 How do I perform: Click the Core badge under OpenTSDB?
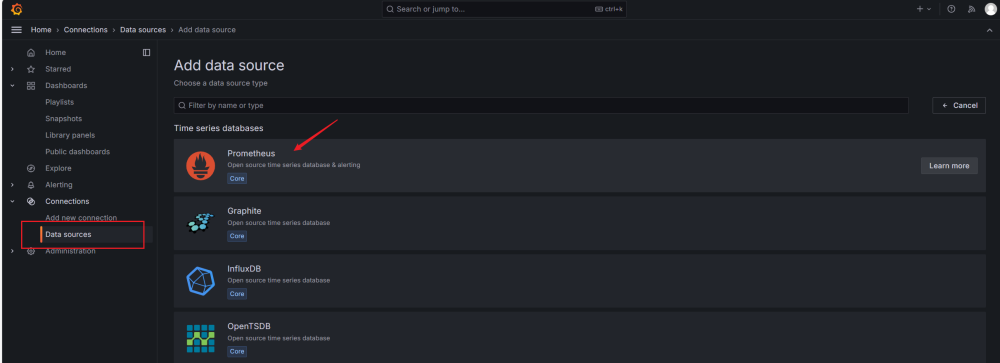237,352
